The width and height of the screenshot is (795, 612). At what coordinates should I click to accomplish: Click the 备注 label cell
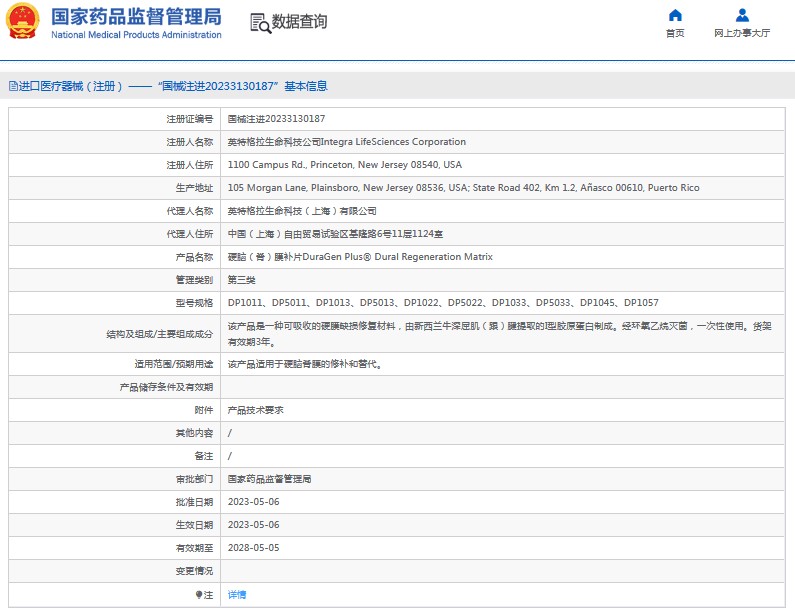pos(115,456)
